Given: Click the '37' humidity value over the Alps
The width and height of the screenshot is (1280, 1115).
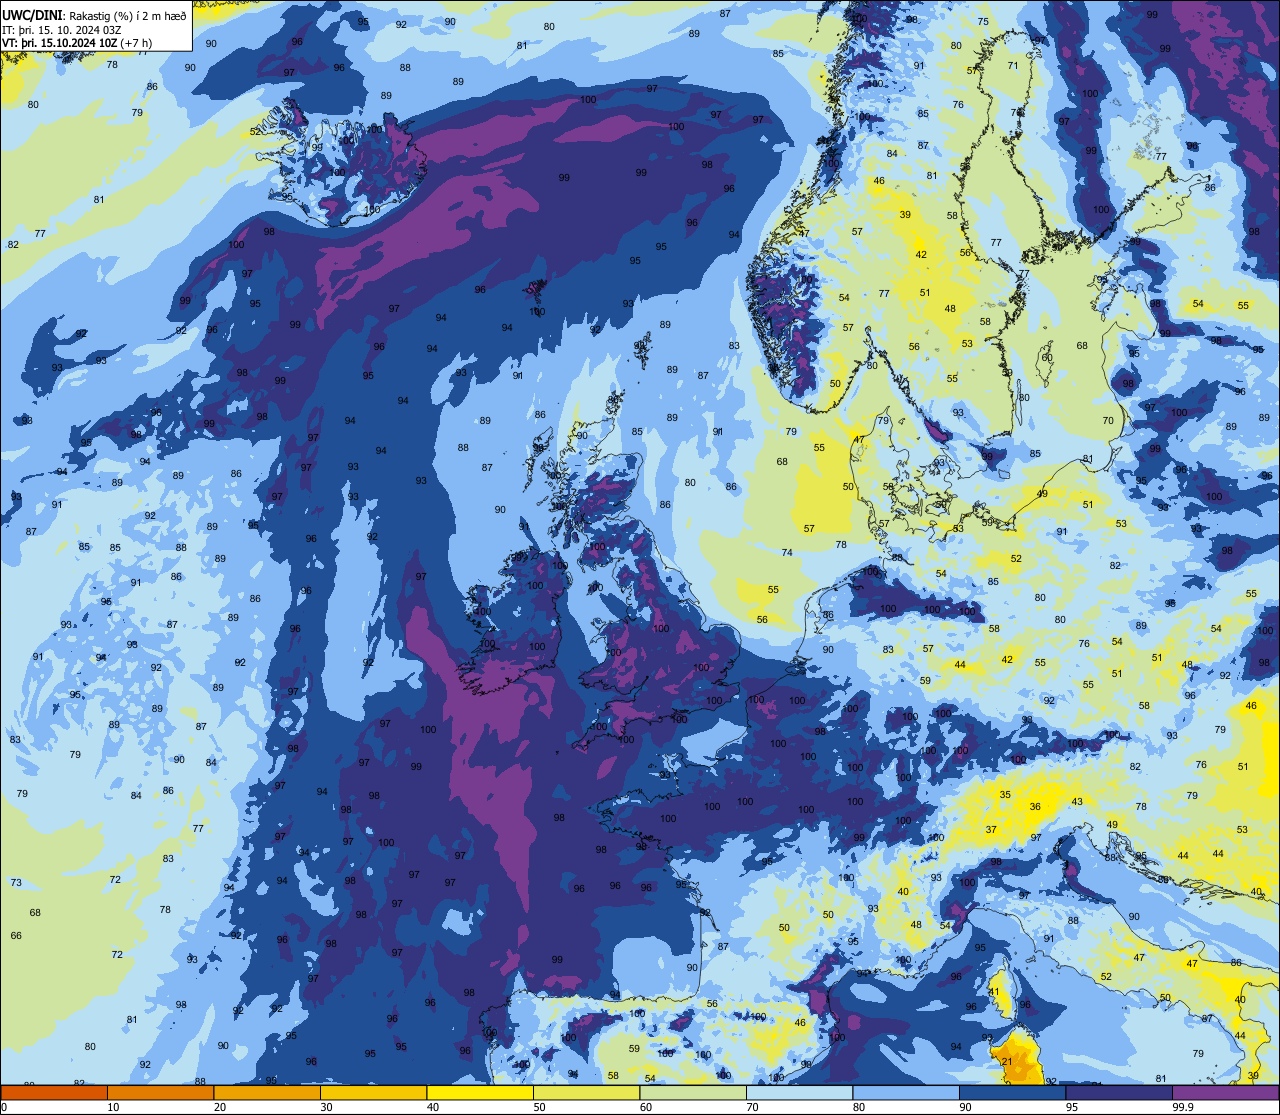Looking at the screenshot, I should [x=991, y=830].
